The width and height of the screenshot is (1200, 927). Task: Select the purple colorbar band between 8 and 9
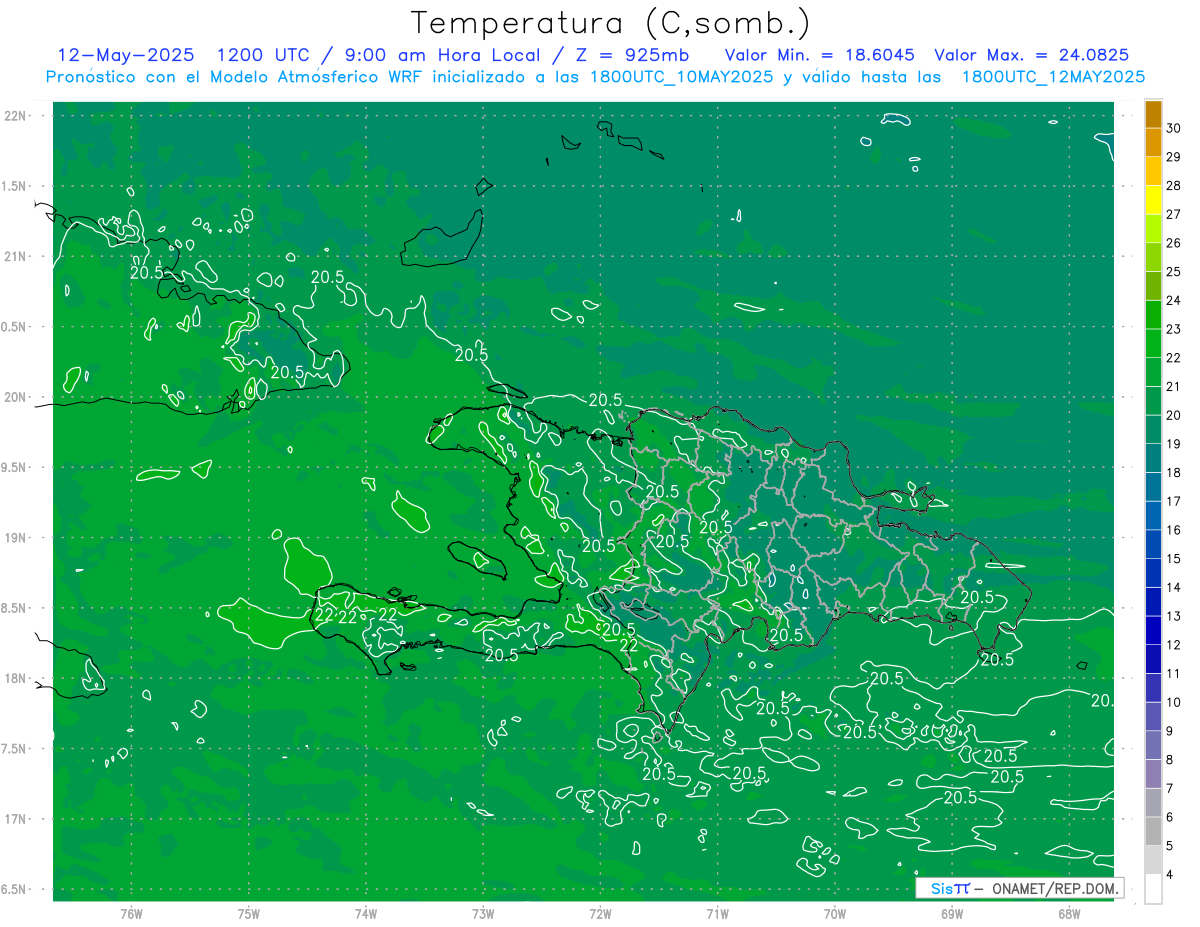click(1153, 745)
